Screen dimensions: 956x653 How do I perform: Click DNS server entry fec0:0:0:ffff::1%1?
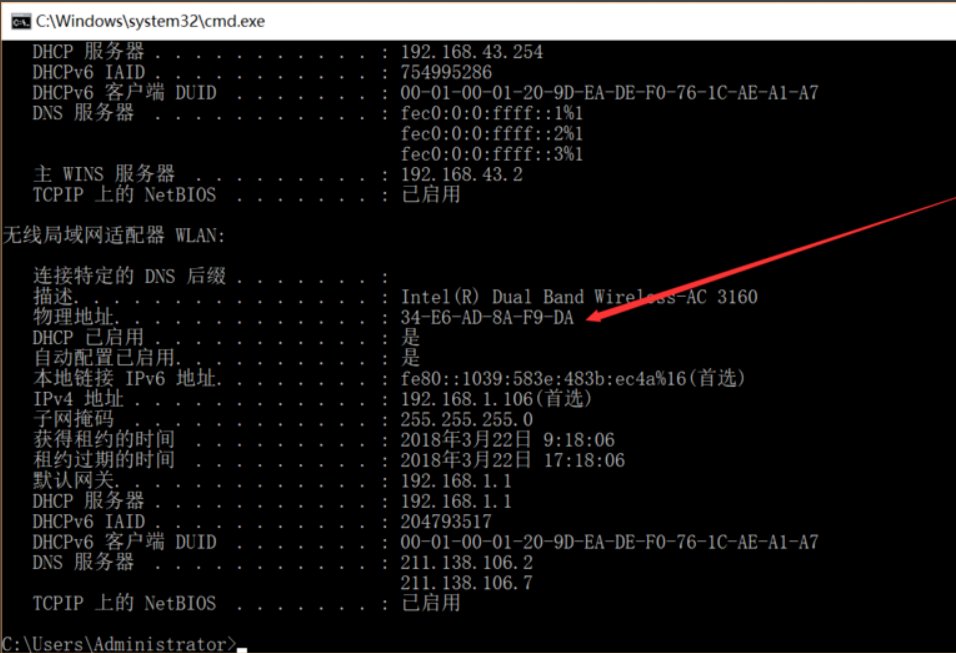492,113
